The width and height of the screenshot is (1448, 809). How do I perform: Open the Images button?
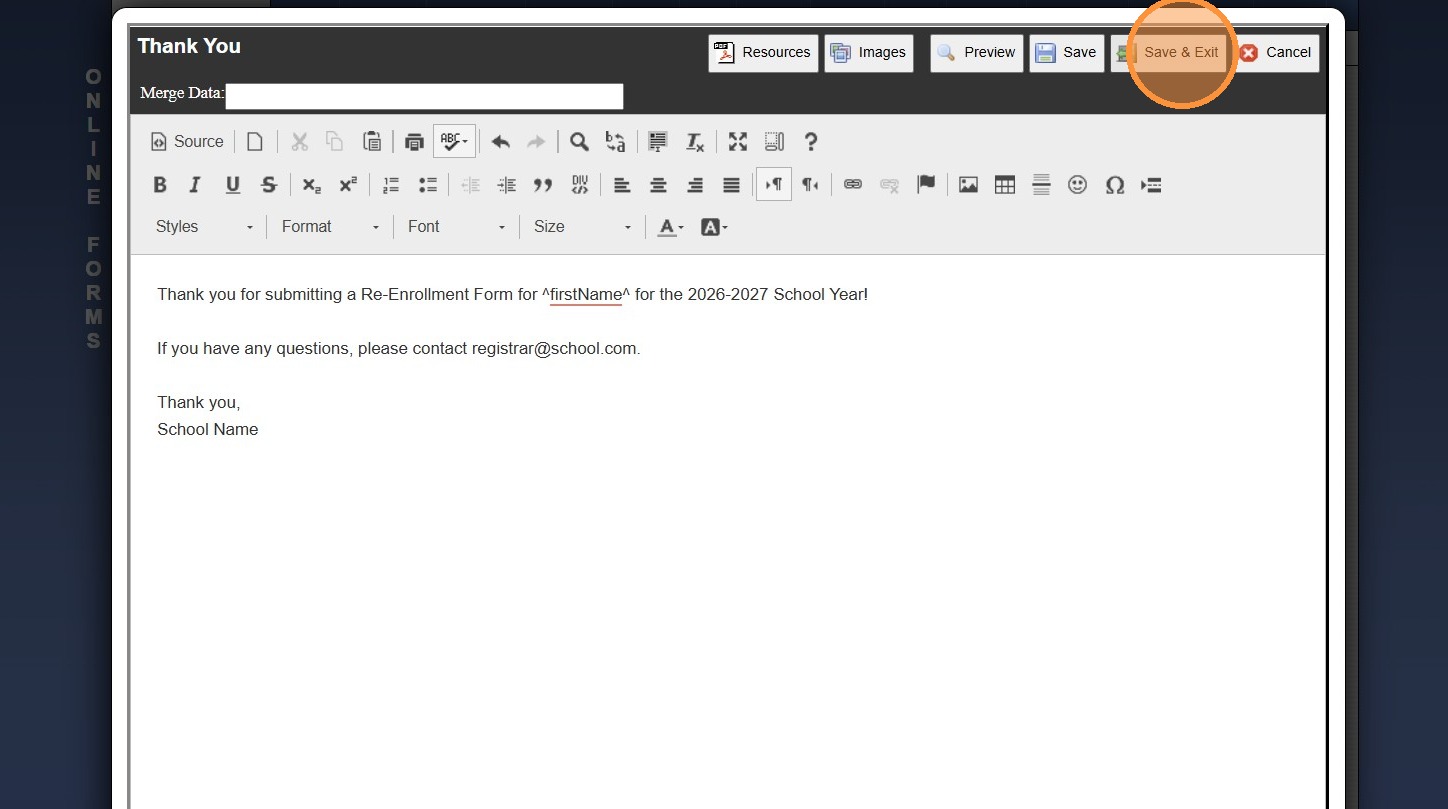coord(868,53)
